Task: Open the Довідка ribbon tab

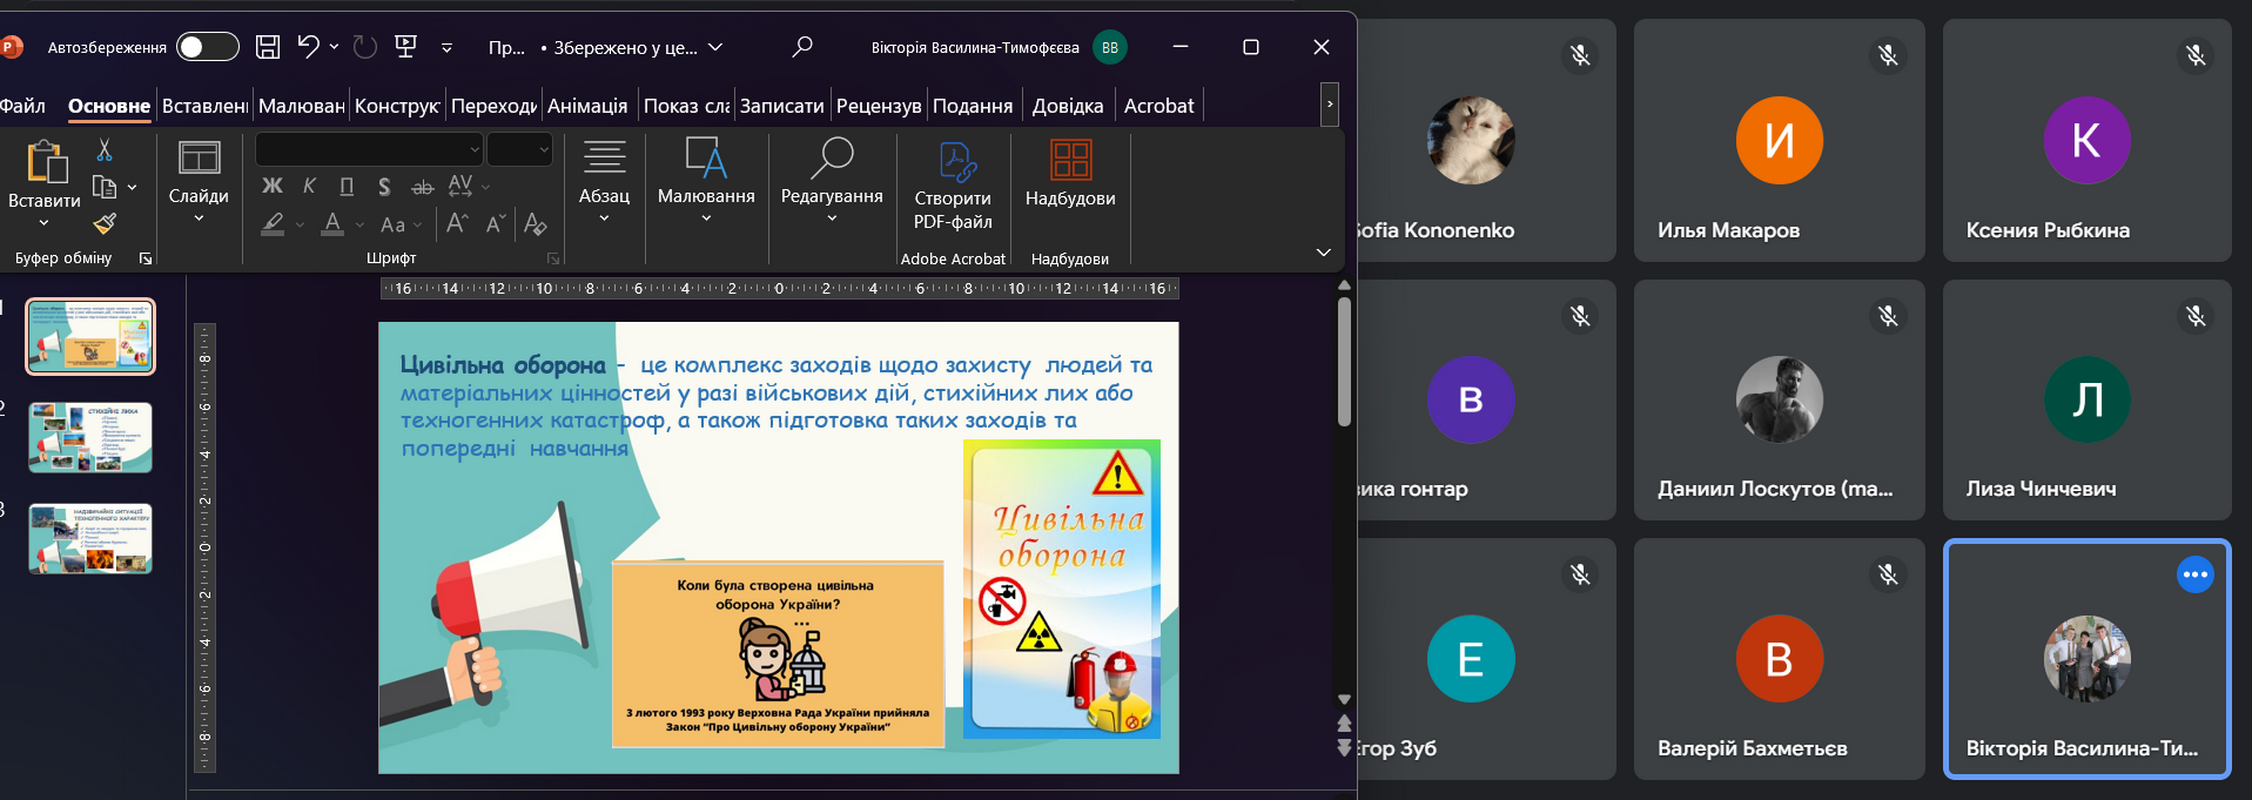Action: pyautogui.click(x=1067, y=106)
